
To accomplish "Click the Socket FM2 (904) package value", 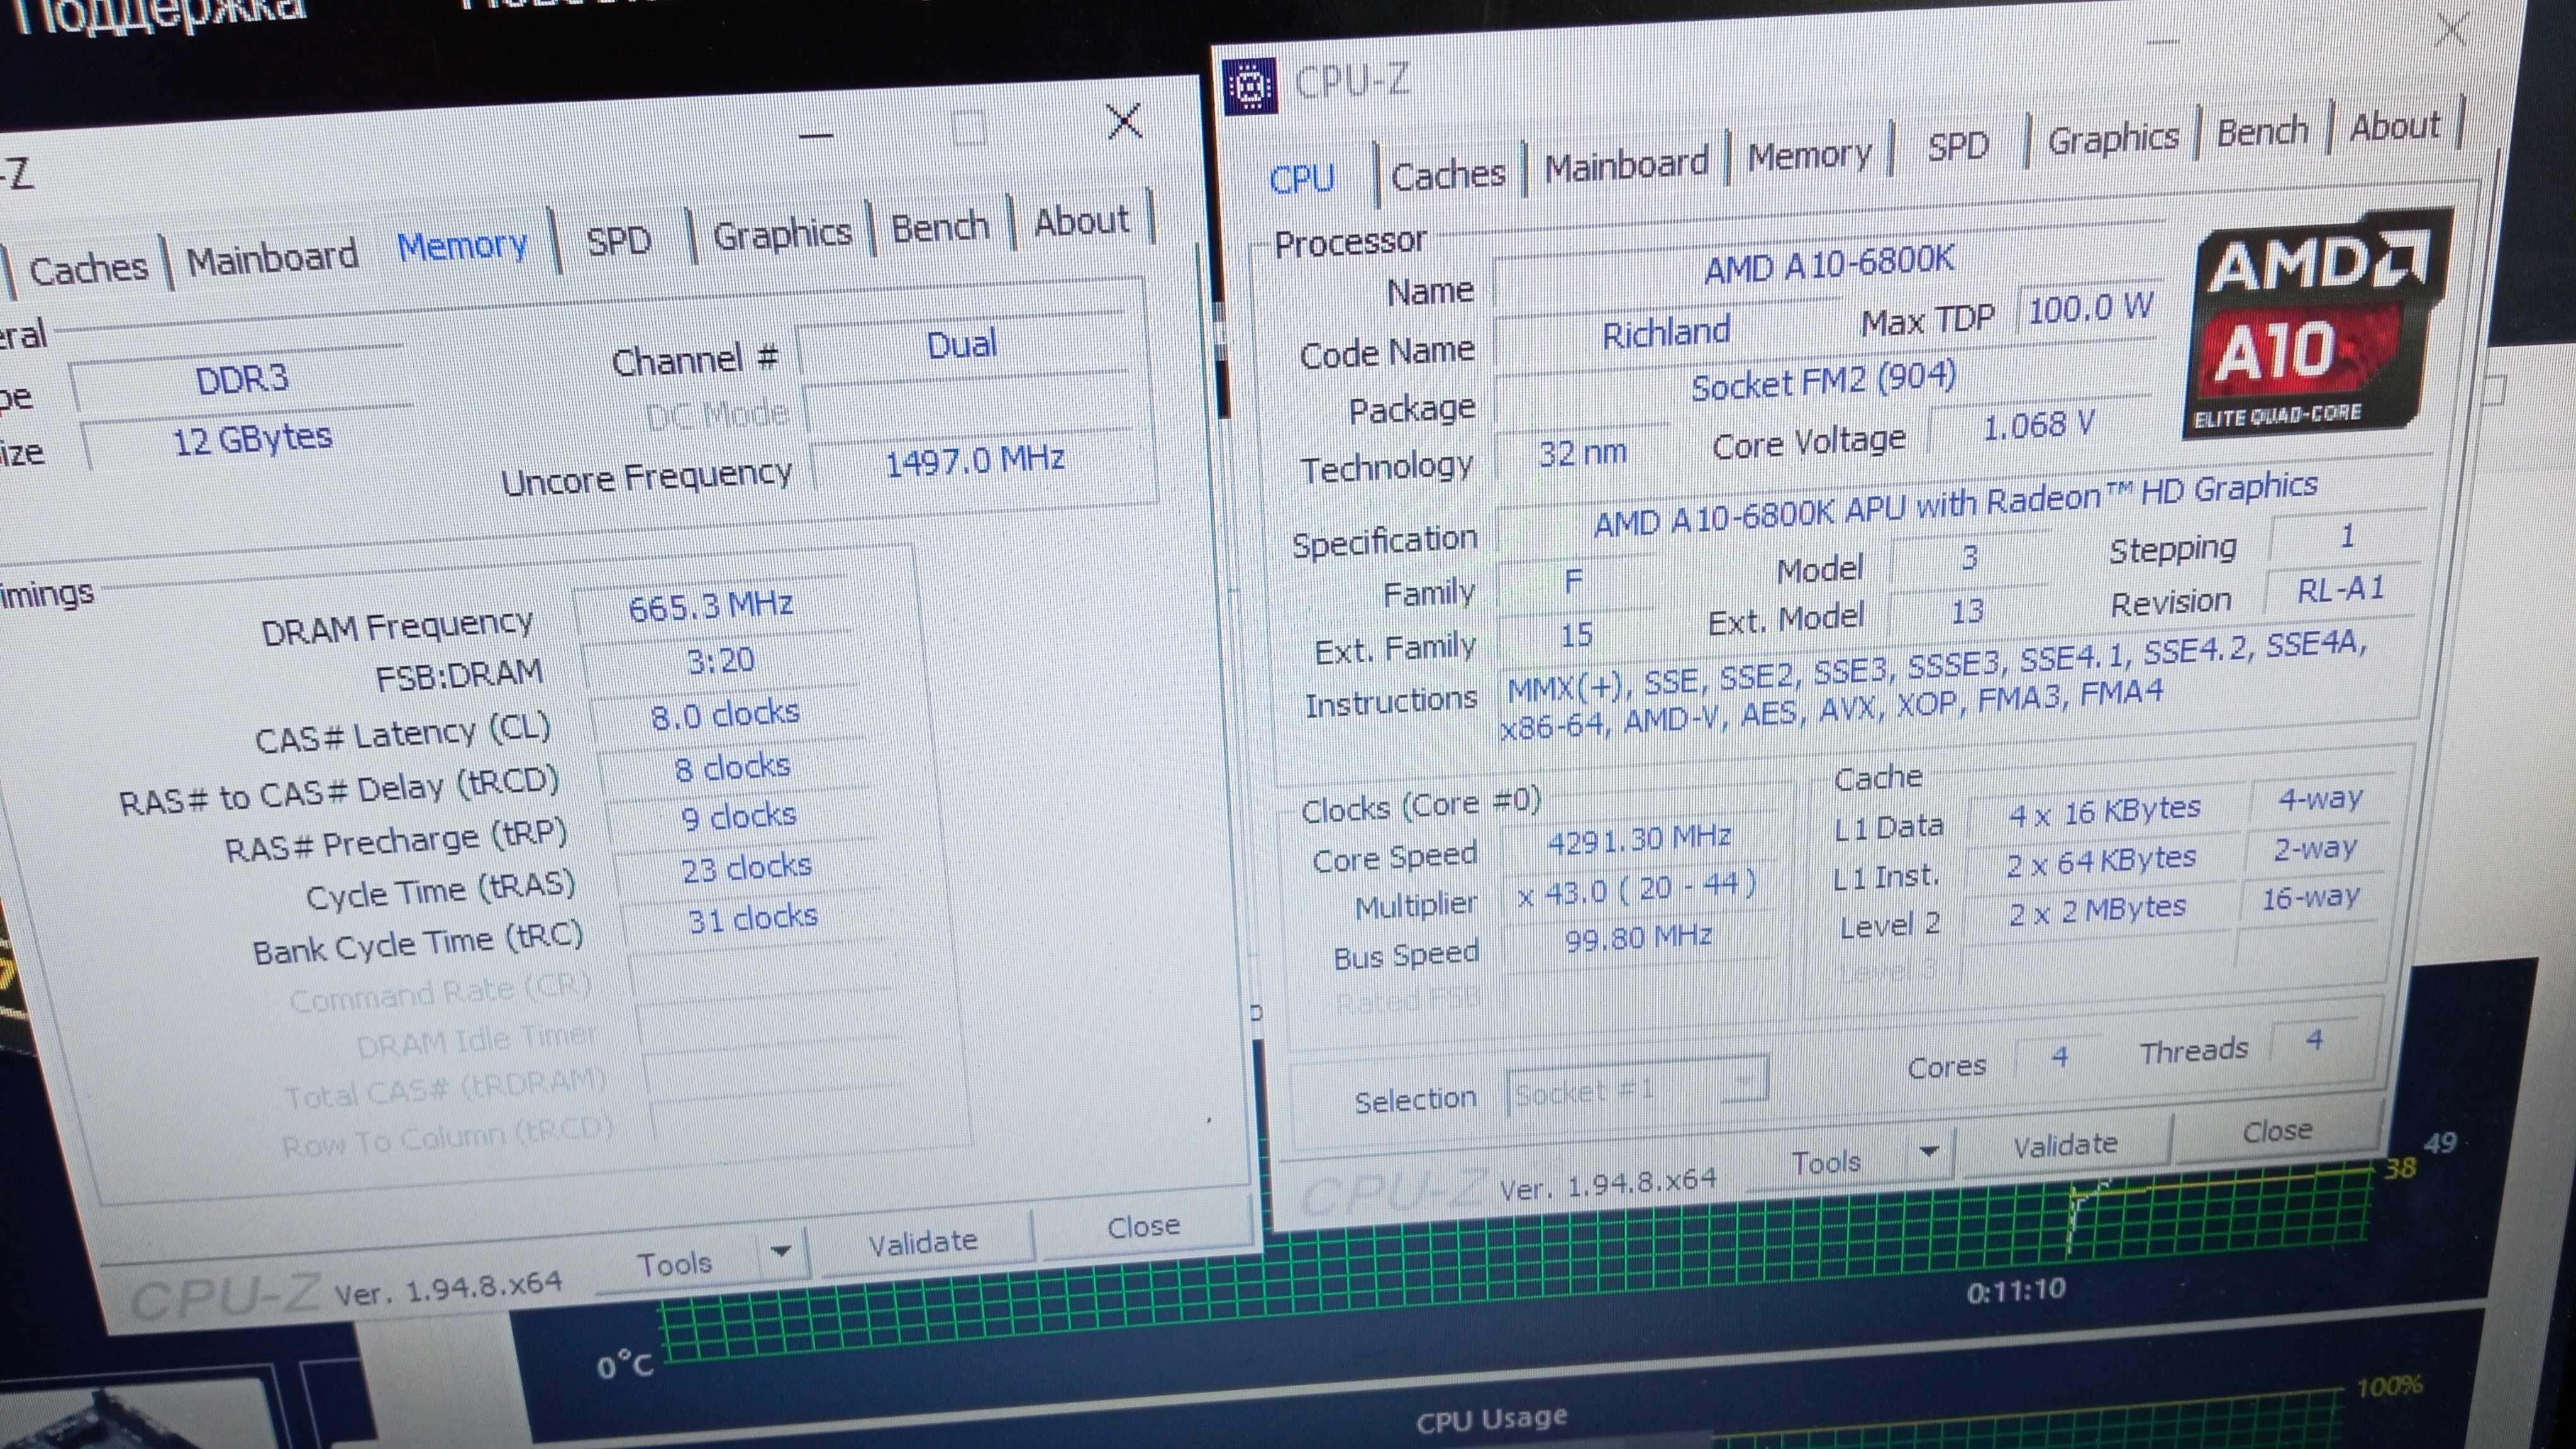I will coord(1823,381).
